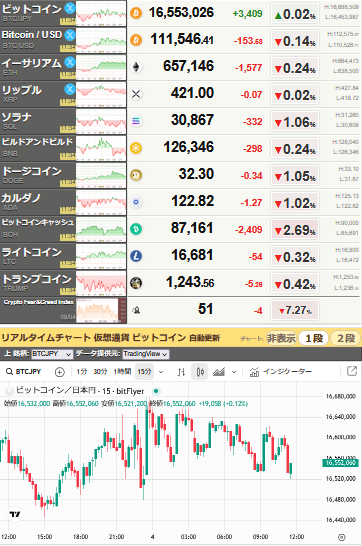Click the Ethereum diamond coin icon
The height and width of the screenshot is (546, 362).
coord(136,67)
